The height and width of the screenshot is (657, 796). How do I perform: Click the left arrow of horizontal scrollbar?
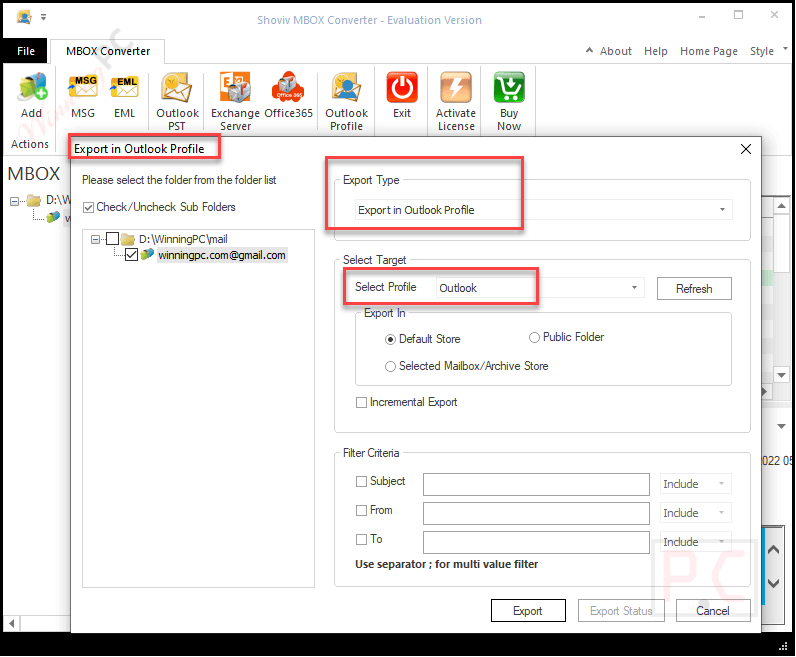click(11, 622)
